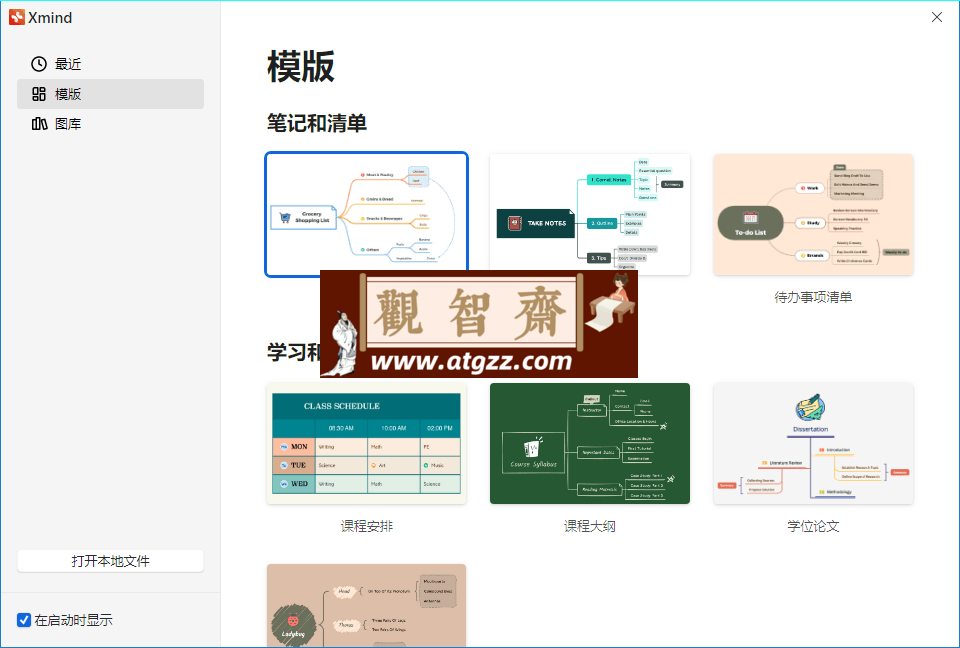Screen dimensions: 960x648
Task: Pick the Ladybug template thumbnail
Action: (x=366, y=605)
